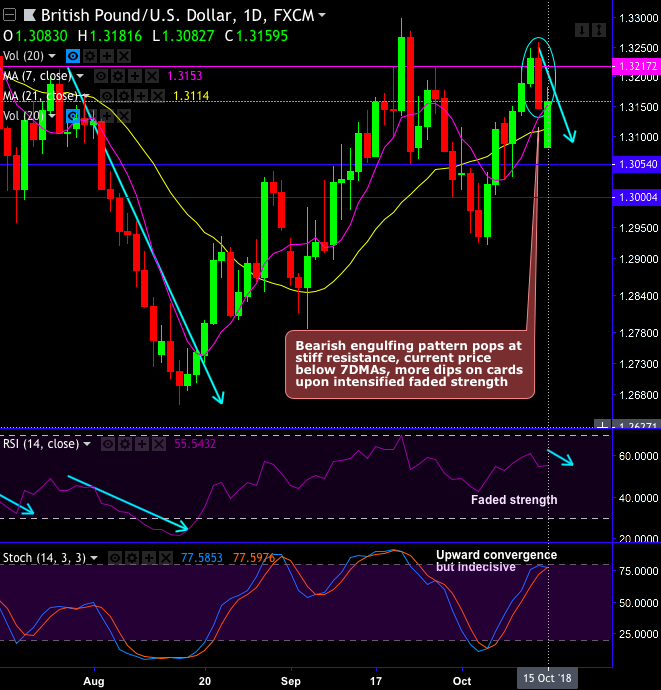Open dropdown arrow after FXCM in chart title
The height and width of the screenshot is (690, 661).
click(322, 15)
